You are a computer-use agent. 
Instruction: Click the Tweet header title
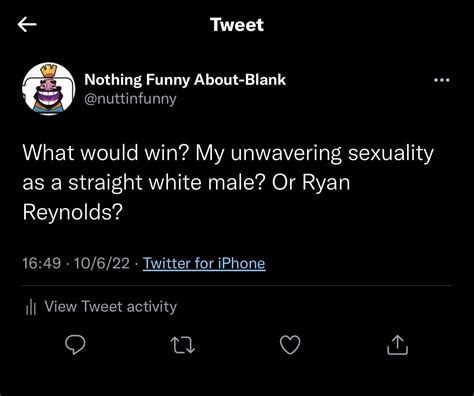click(x=237, y=25)
